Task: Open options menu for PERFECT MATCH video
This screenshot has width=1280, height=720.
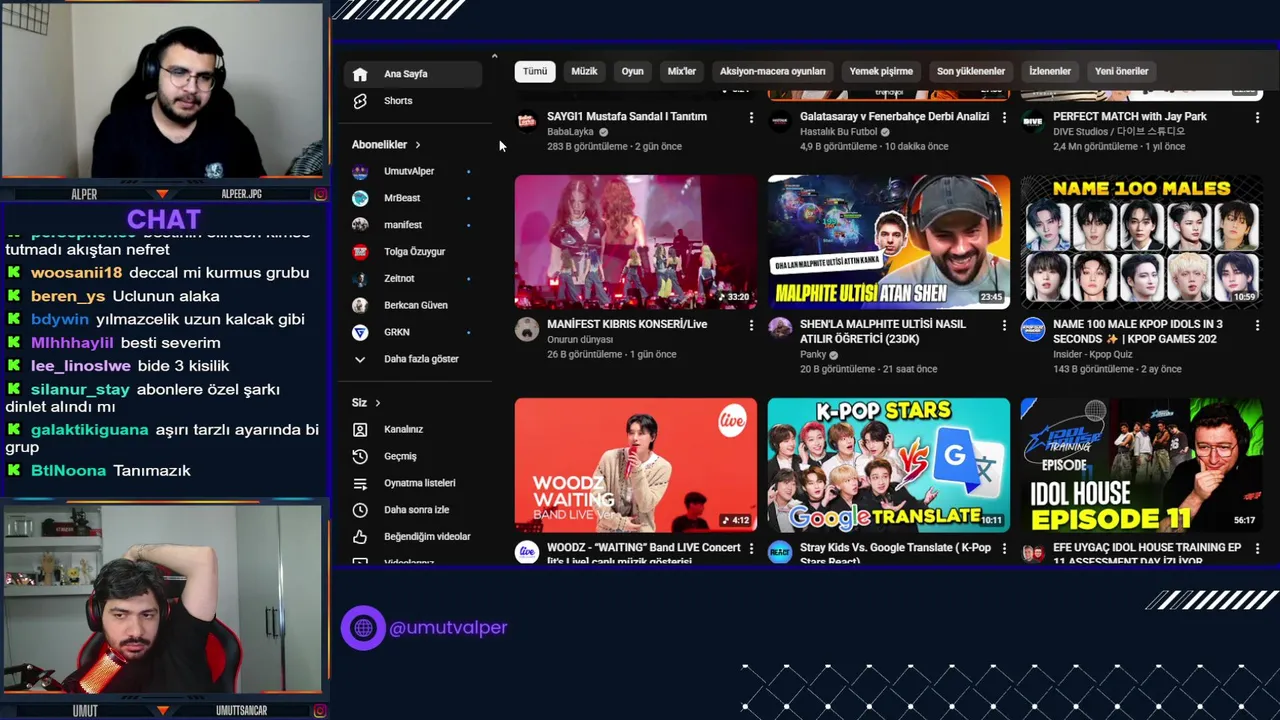Action: coord(1257,117)
